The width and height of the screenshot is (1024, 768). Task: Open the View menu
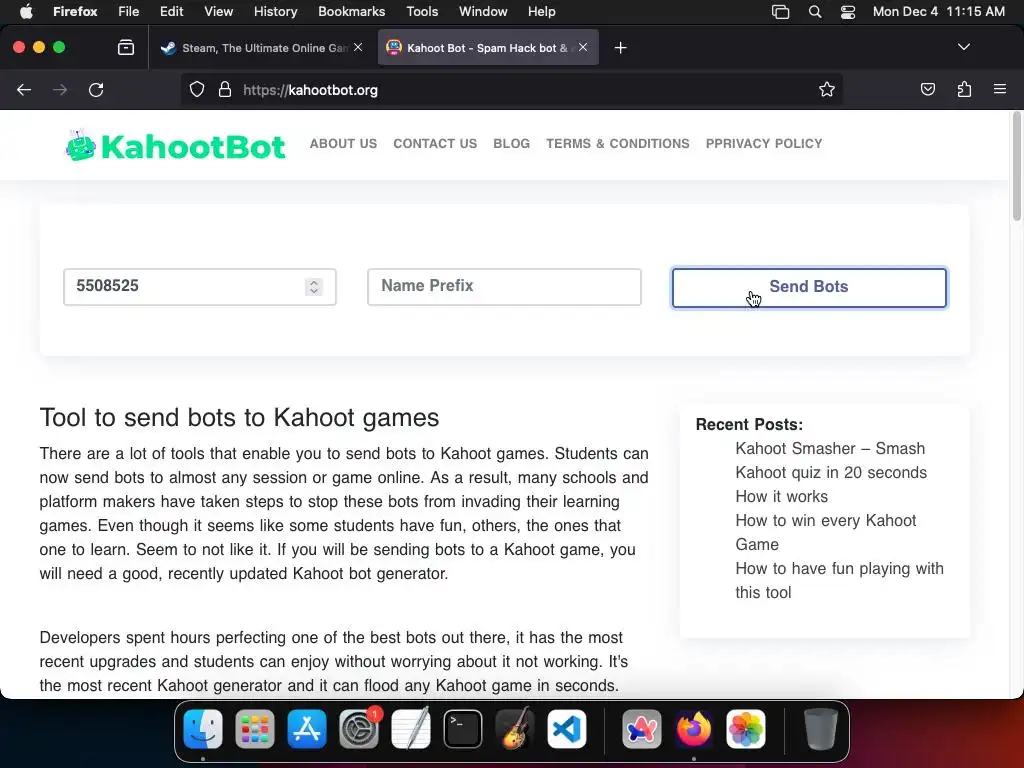coord(218,11)
